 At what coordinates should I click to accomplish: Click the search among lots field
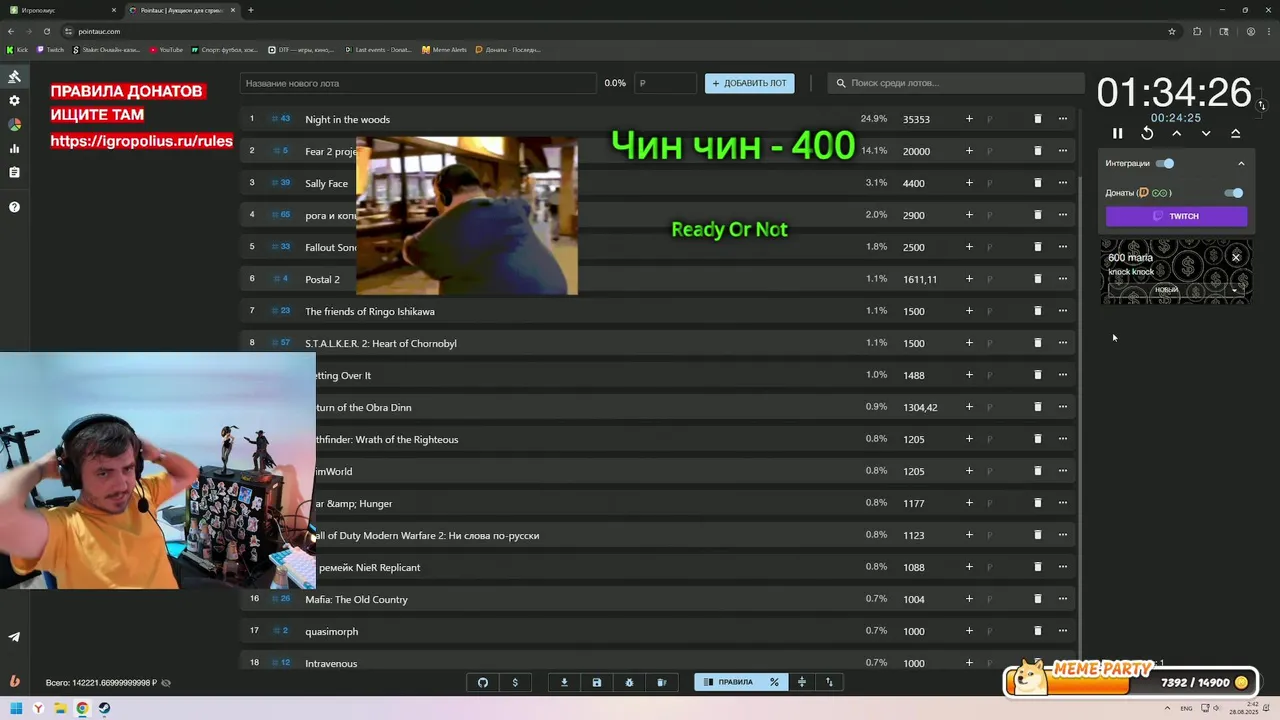pos(956,83)
